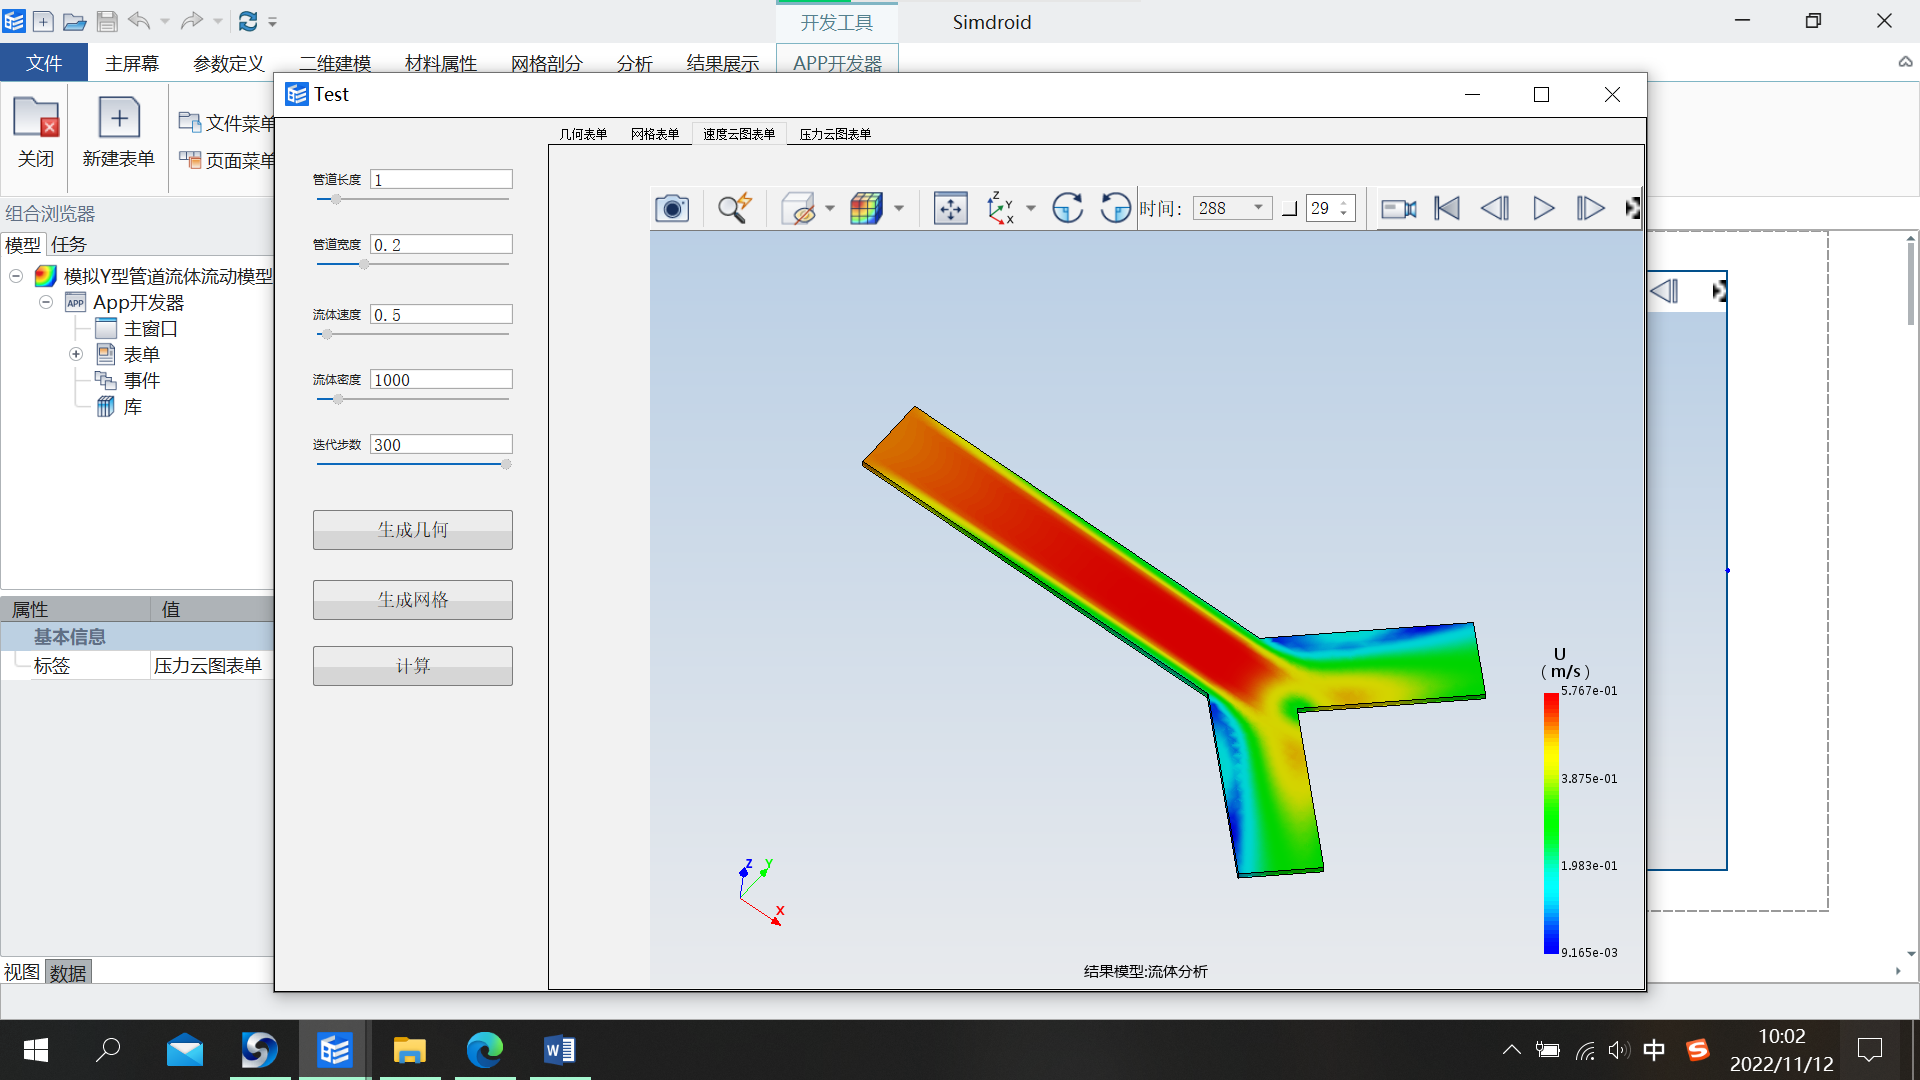Click the 迭代步数 slider handle

click(506, 464)
